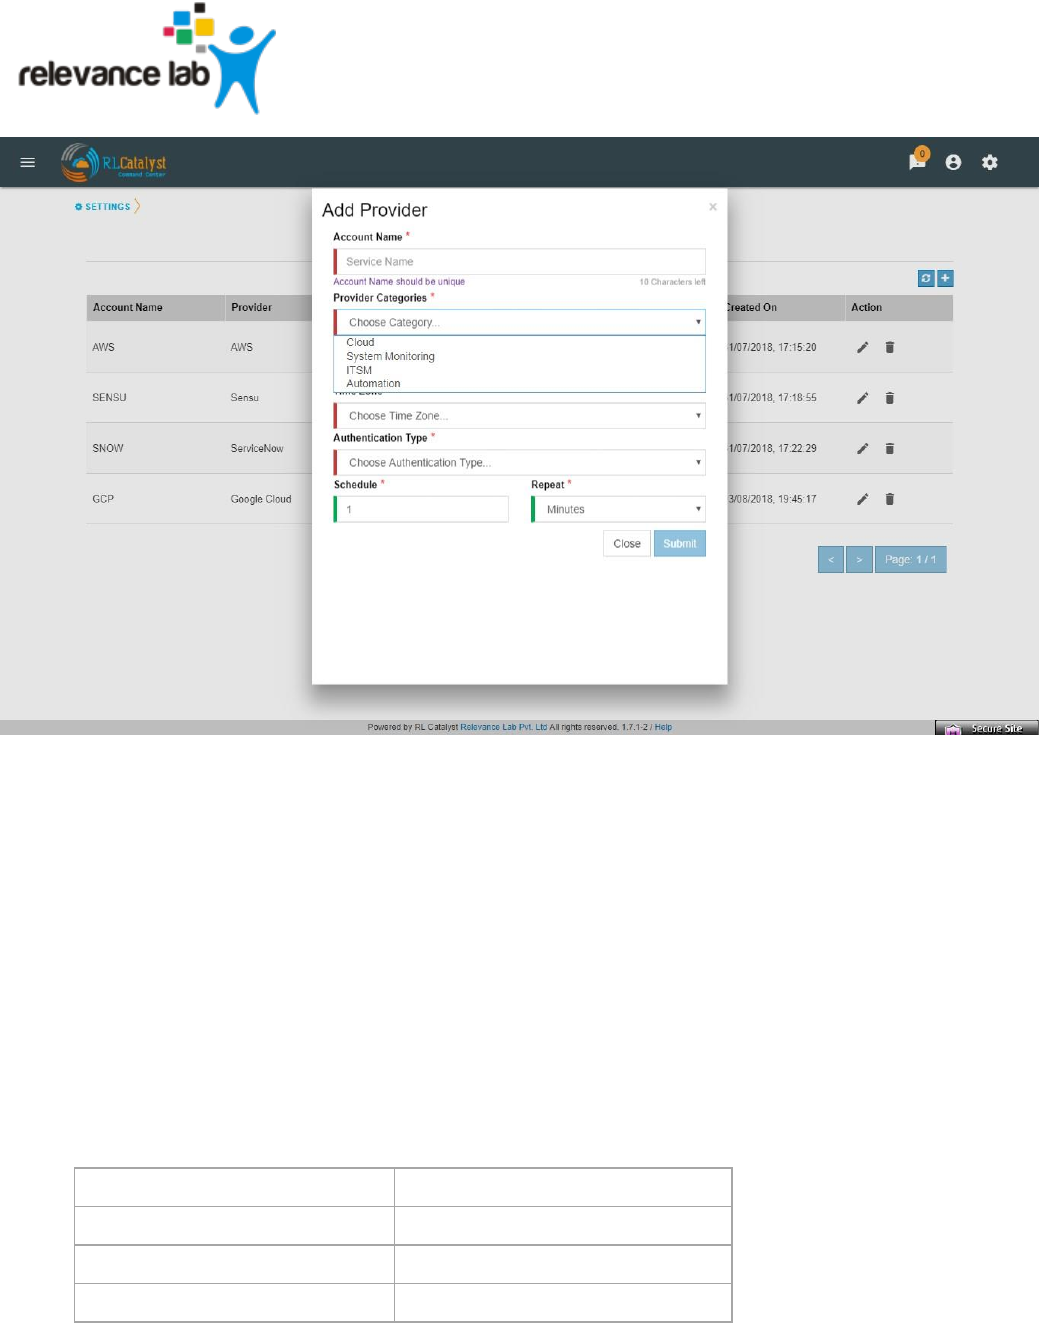Viewport: 1039px width, 1323px height.
Task: Open the hamburger navigation menu
Action: [x=28, y=162]
